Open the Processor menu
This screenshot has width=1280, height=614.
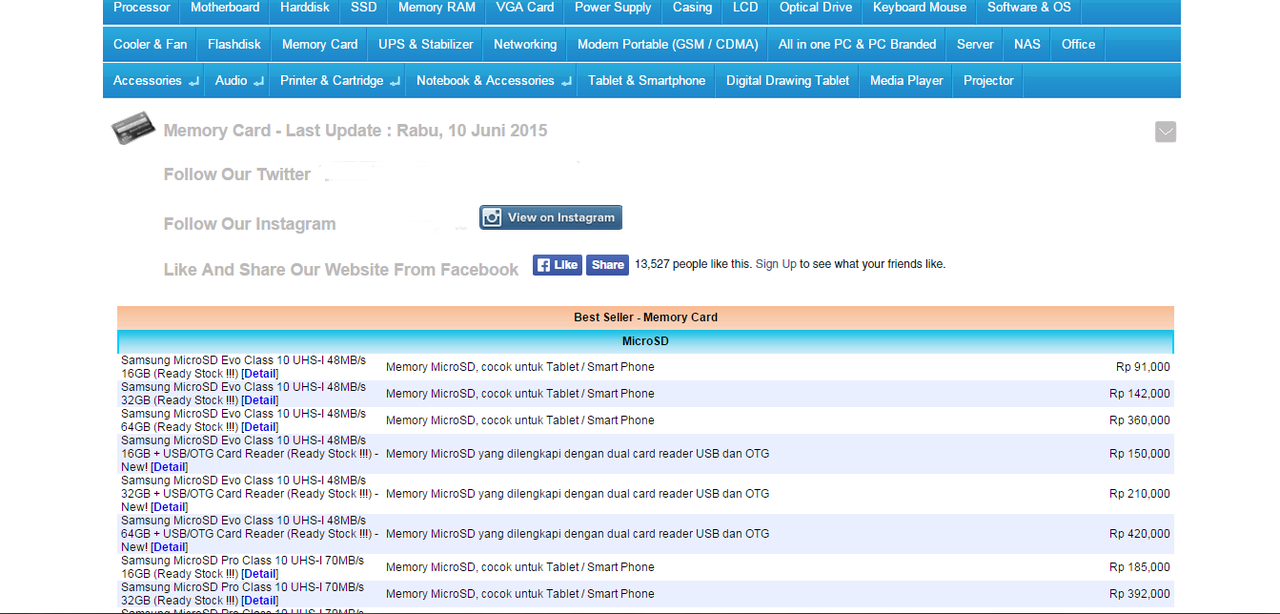[x=142, y=8]
